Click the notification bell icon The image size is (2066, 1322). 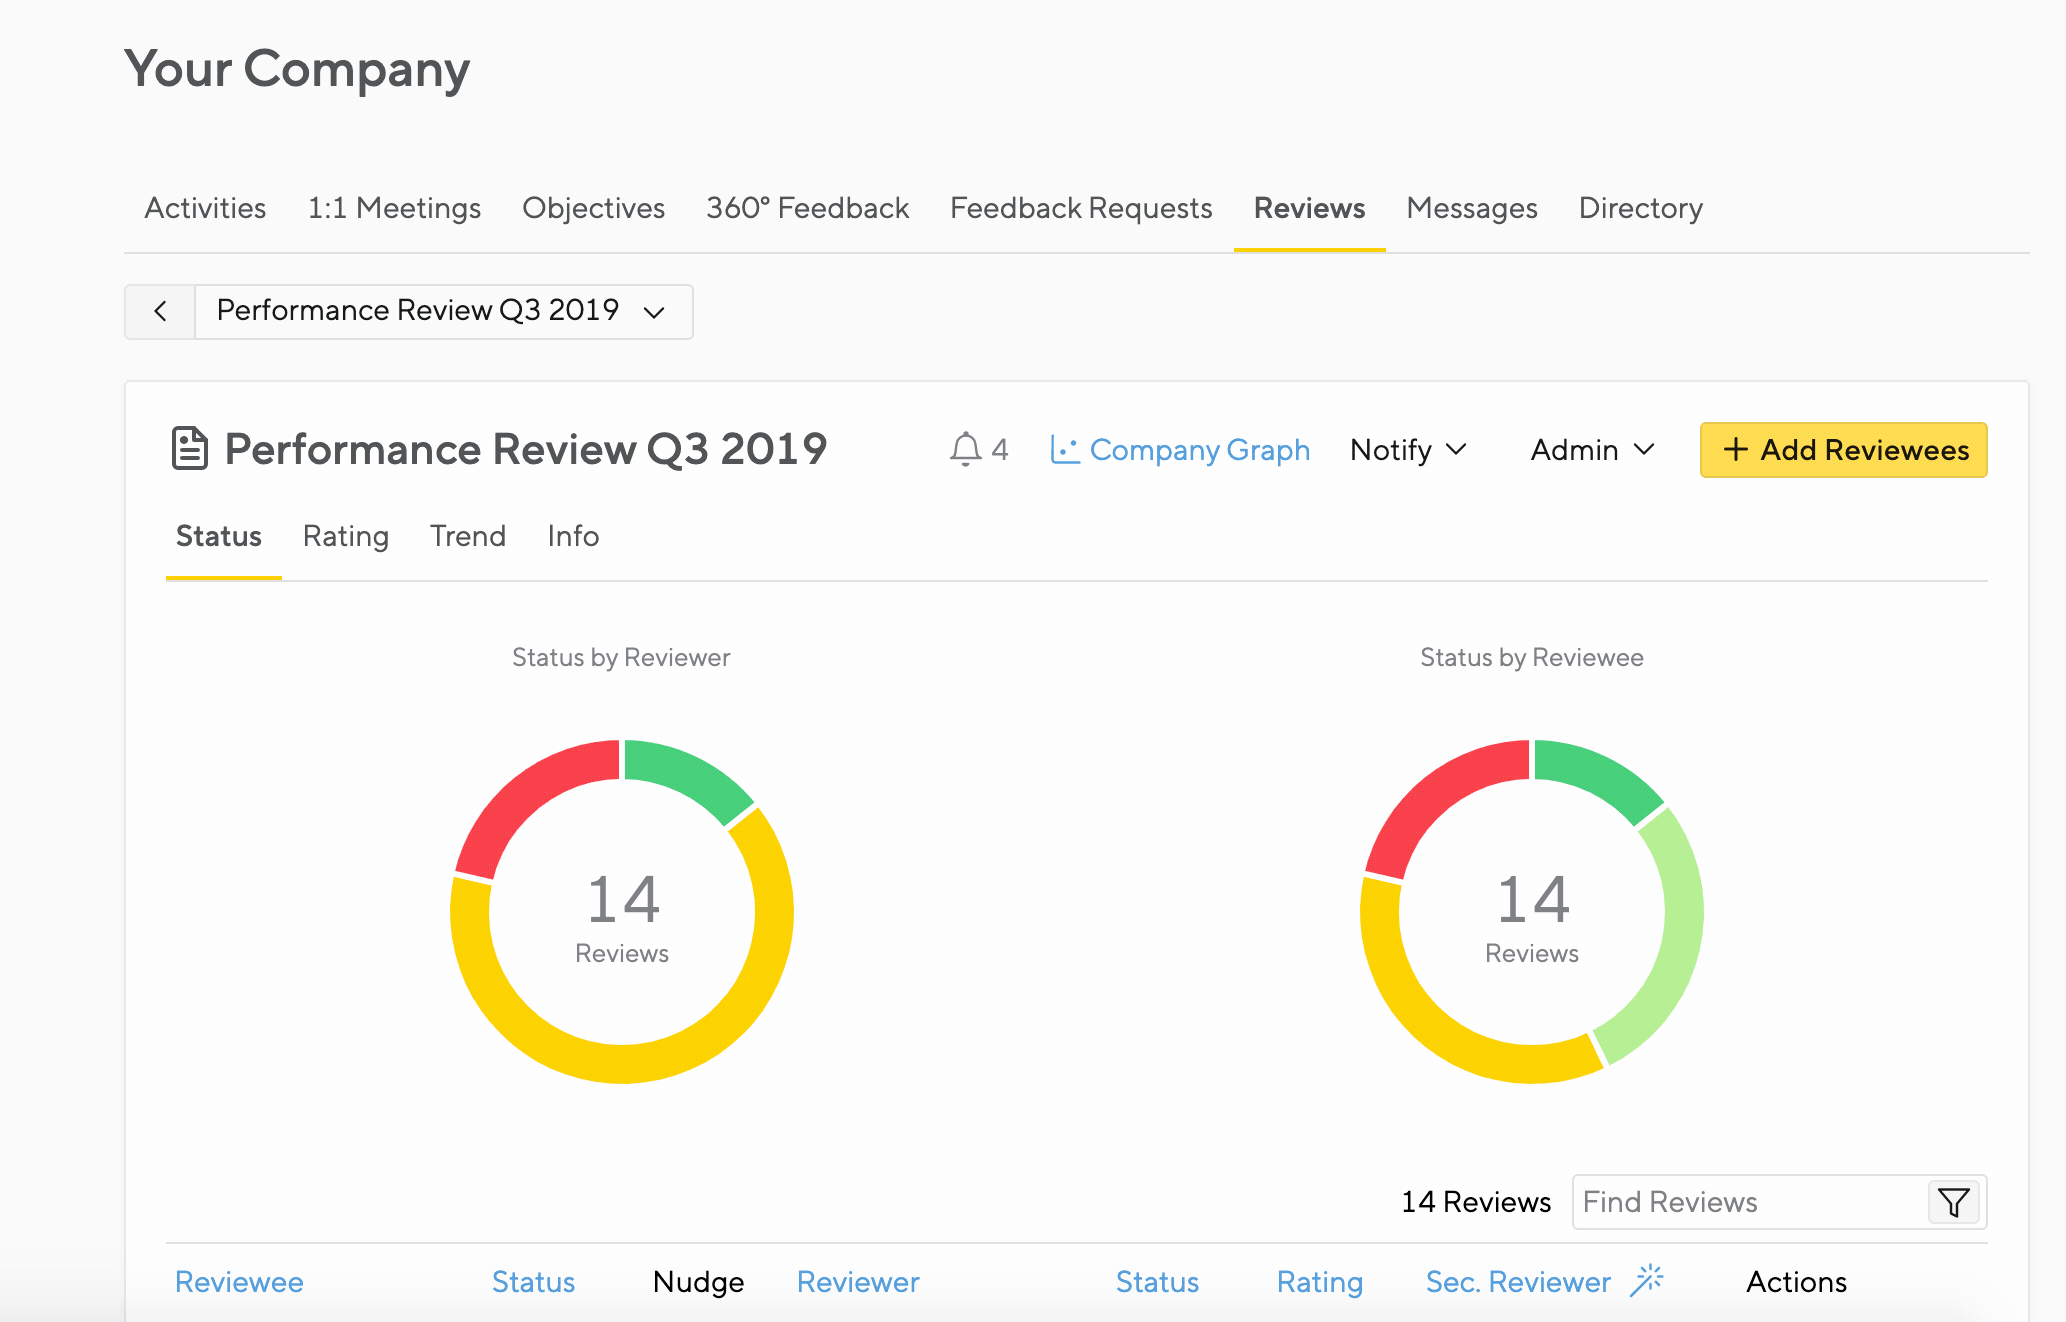965,450
